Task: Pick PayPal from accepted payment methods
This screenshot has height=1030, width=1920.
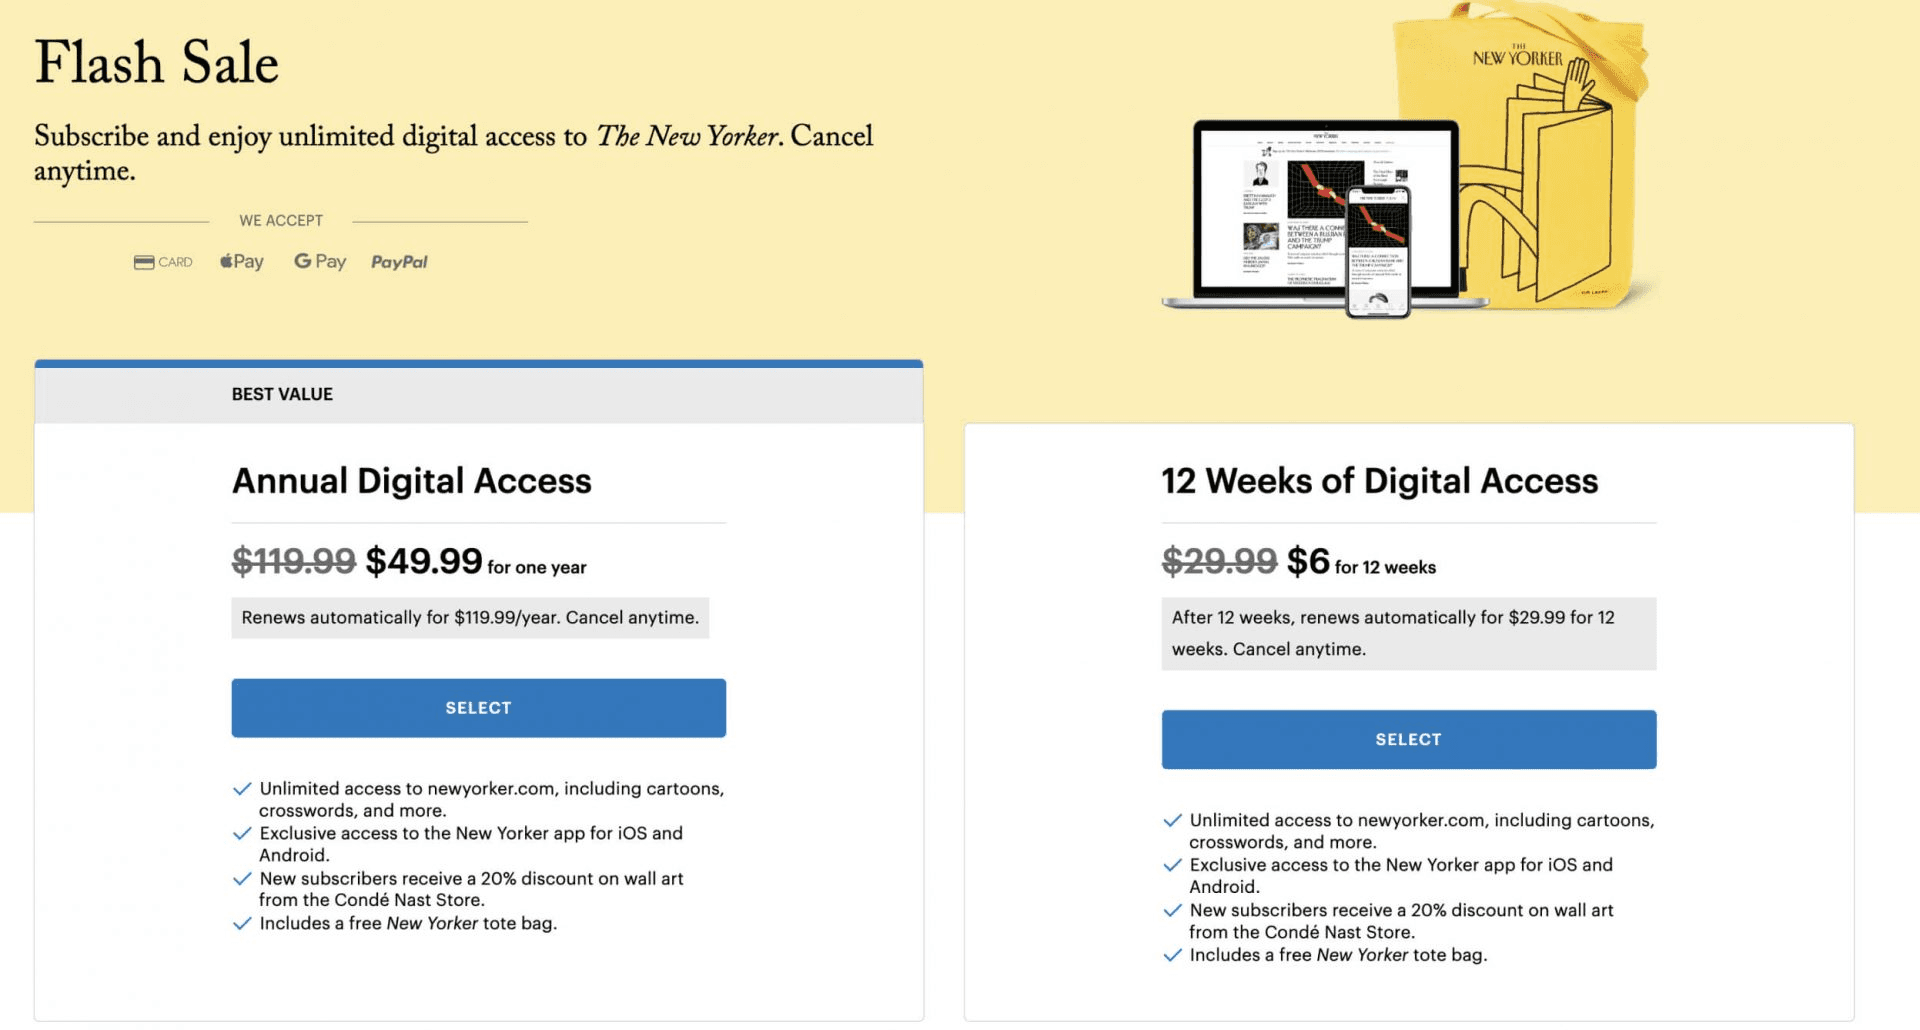Action: [398, 261]
